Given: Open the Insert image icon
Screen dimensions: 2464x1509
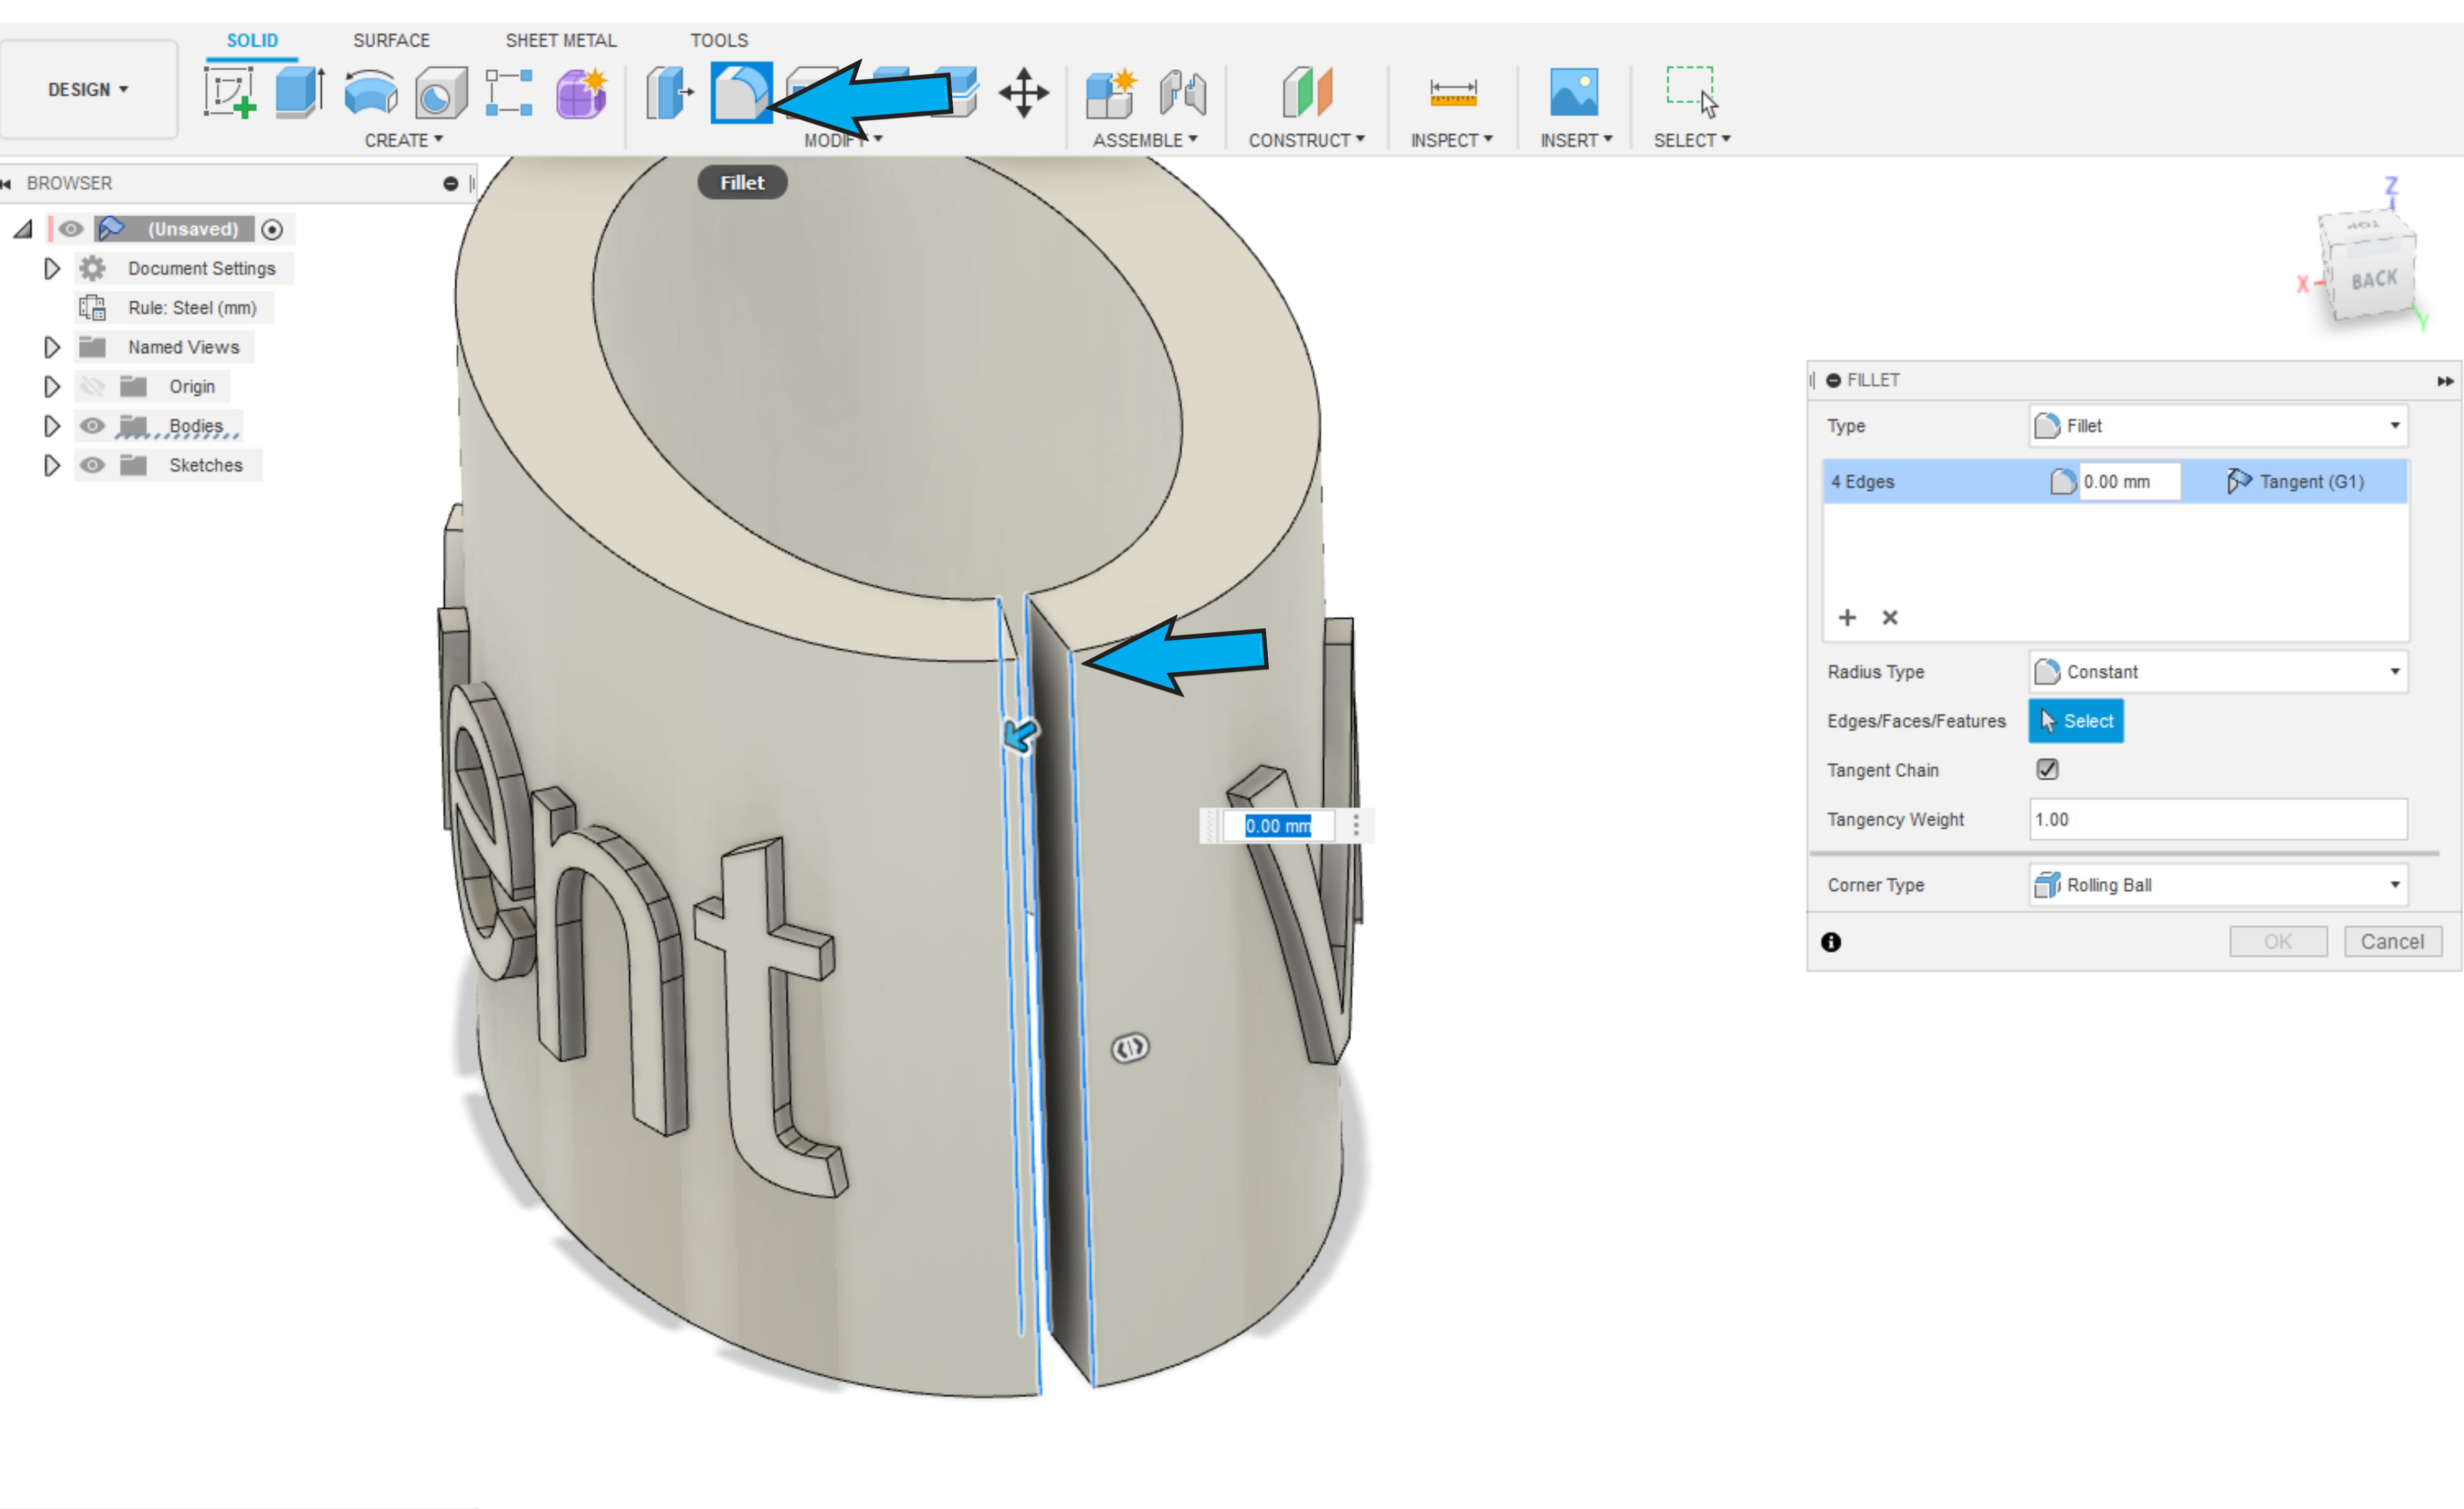Looking at the screenshot, I should [1573, 93].
